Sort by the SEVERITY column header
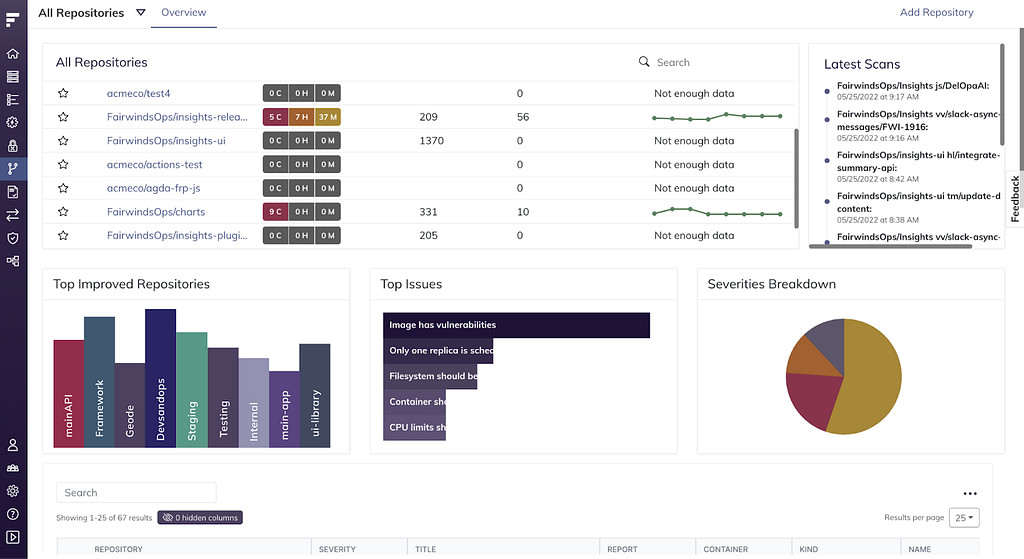The width and height of the screenshot is (1024, 559). tap(337, 549)
